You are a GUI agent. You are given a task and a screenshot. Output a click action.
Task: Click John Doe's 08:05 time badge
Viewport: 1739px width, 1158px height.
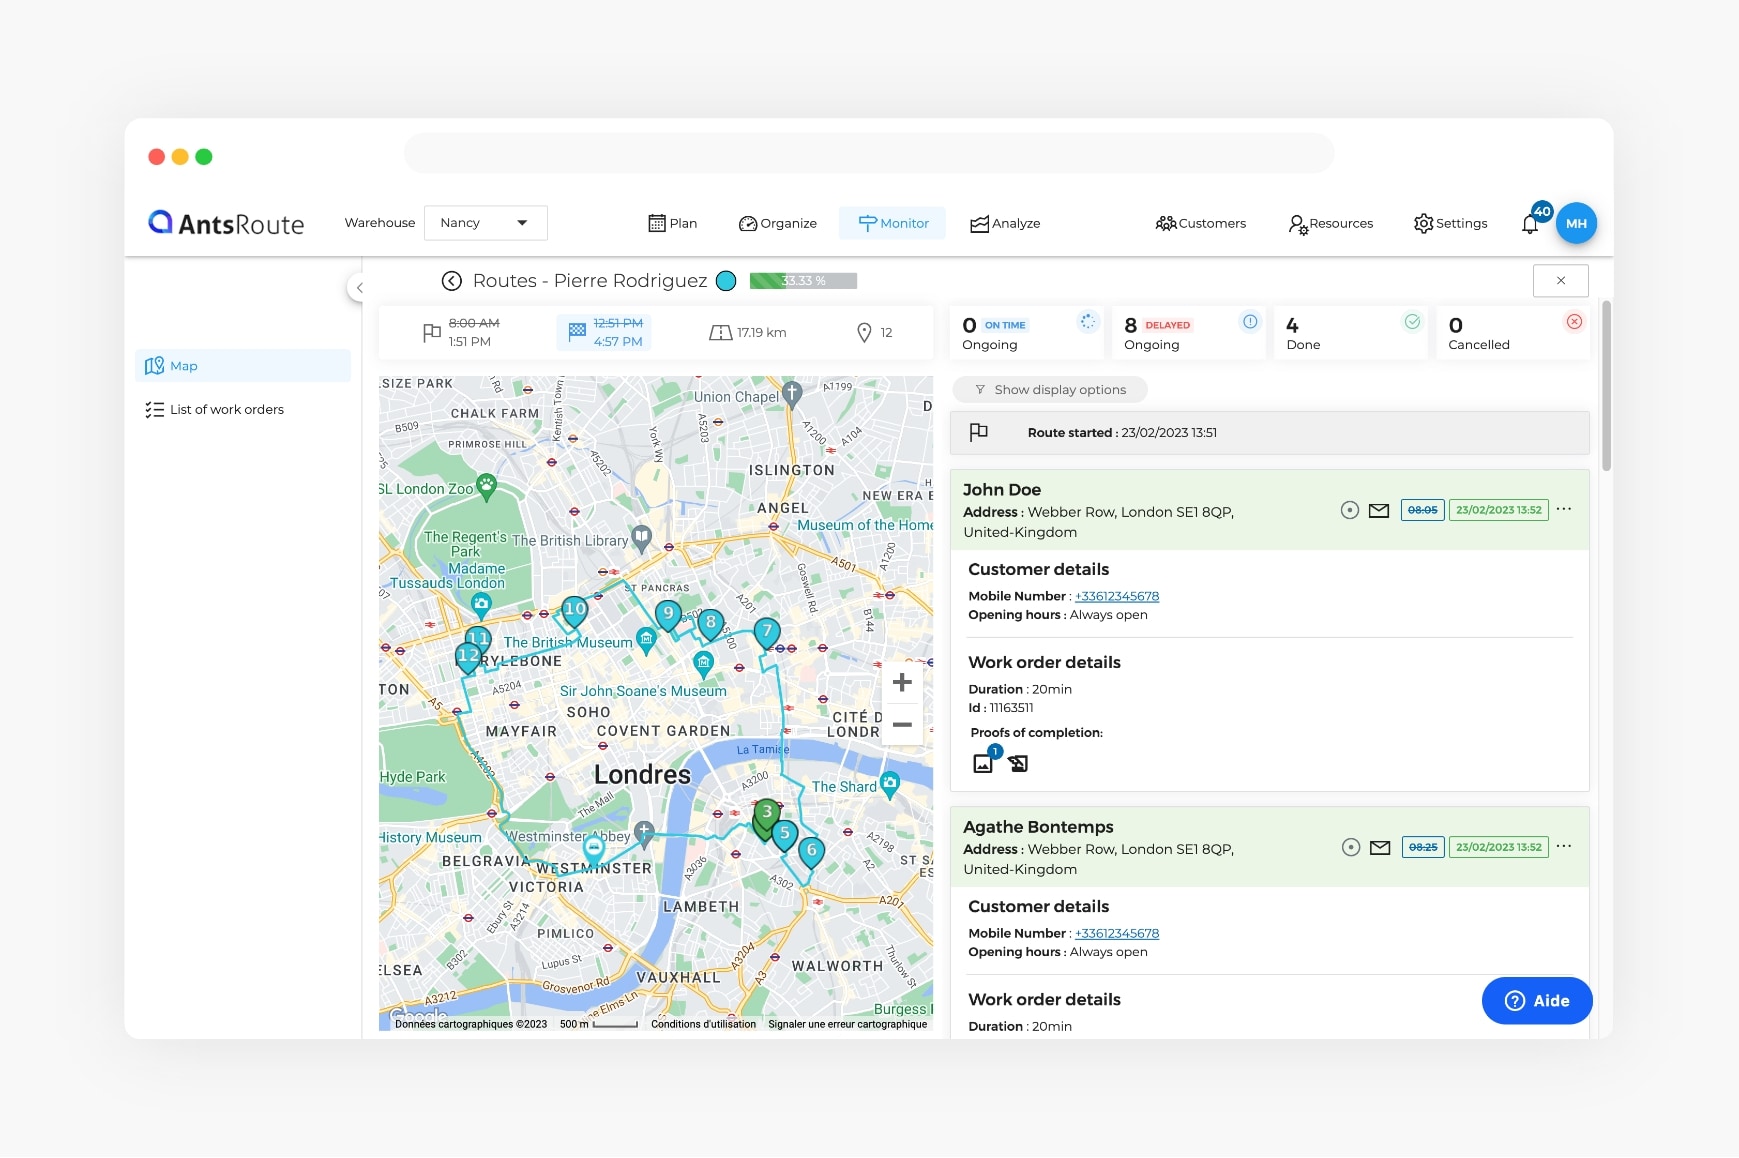[x=1422, y=510]
